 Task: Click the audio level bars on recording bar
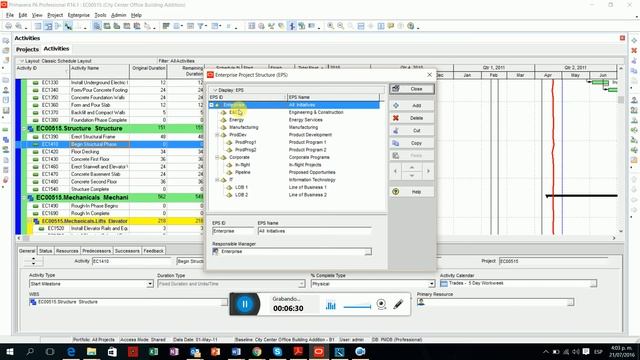[x=331, y=305]
